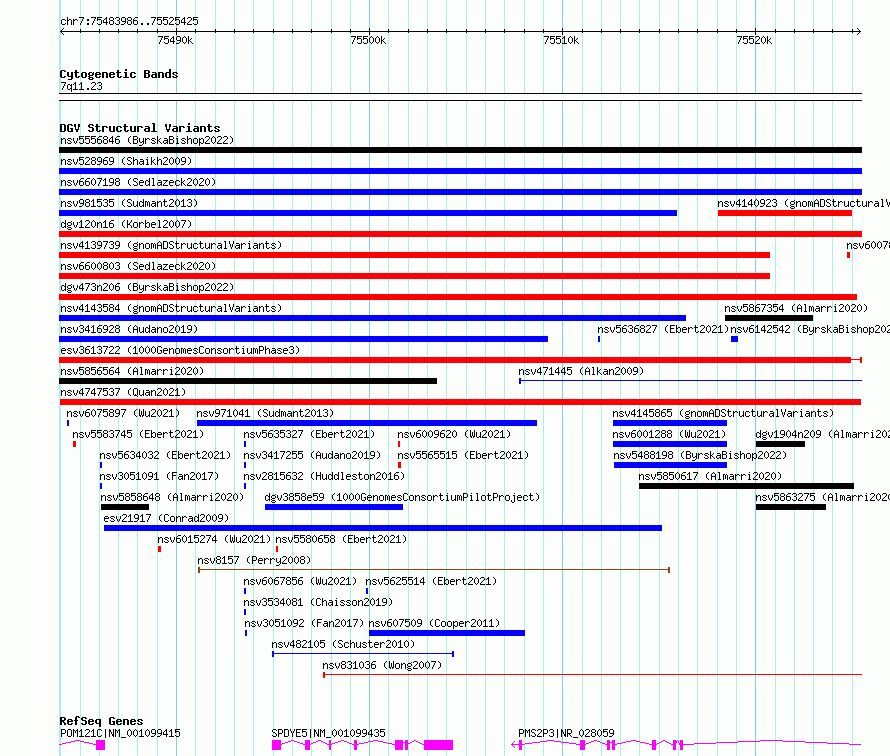
Task: Click the POM121C magenta exon block
Action: pyautogui.click(x=100, y=745)
